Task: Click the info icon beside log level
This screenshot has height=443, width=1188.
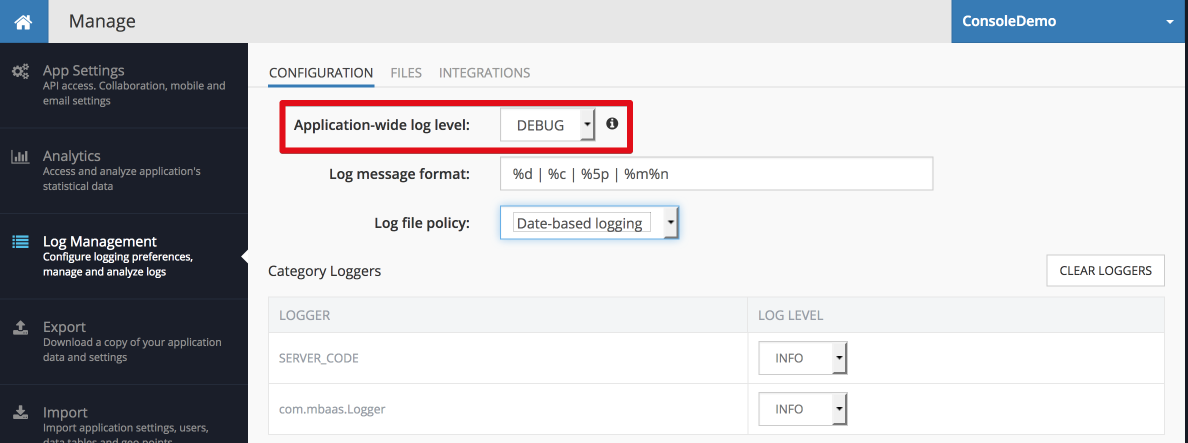Action: [x=612, y=123]
